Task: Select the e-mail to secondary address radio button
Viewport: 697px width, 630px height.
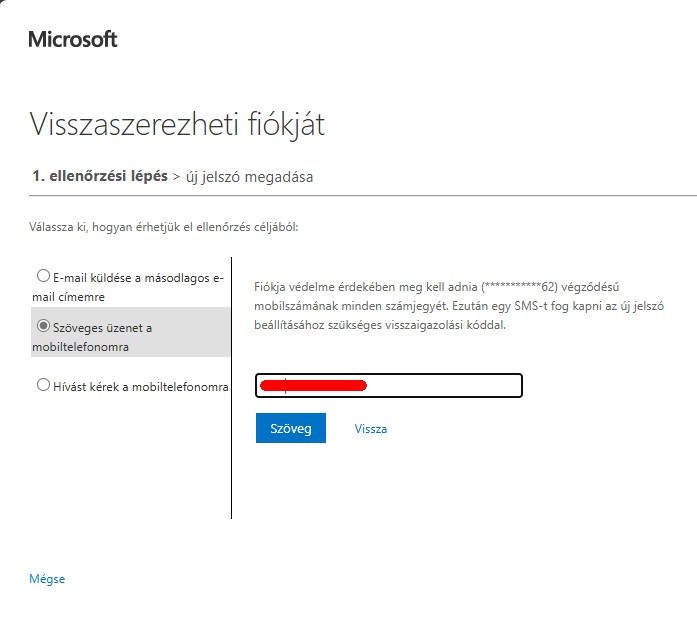Action: (43, 276)
